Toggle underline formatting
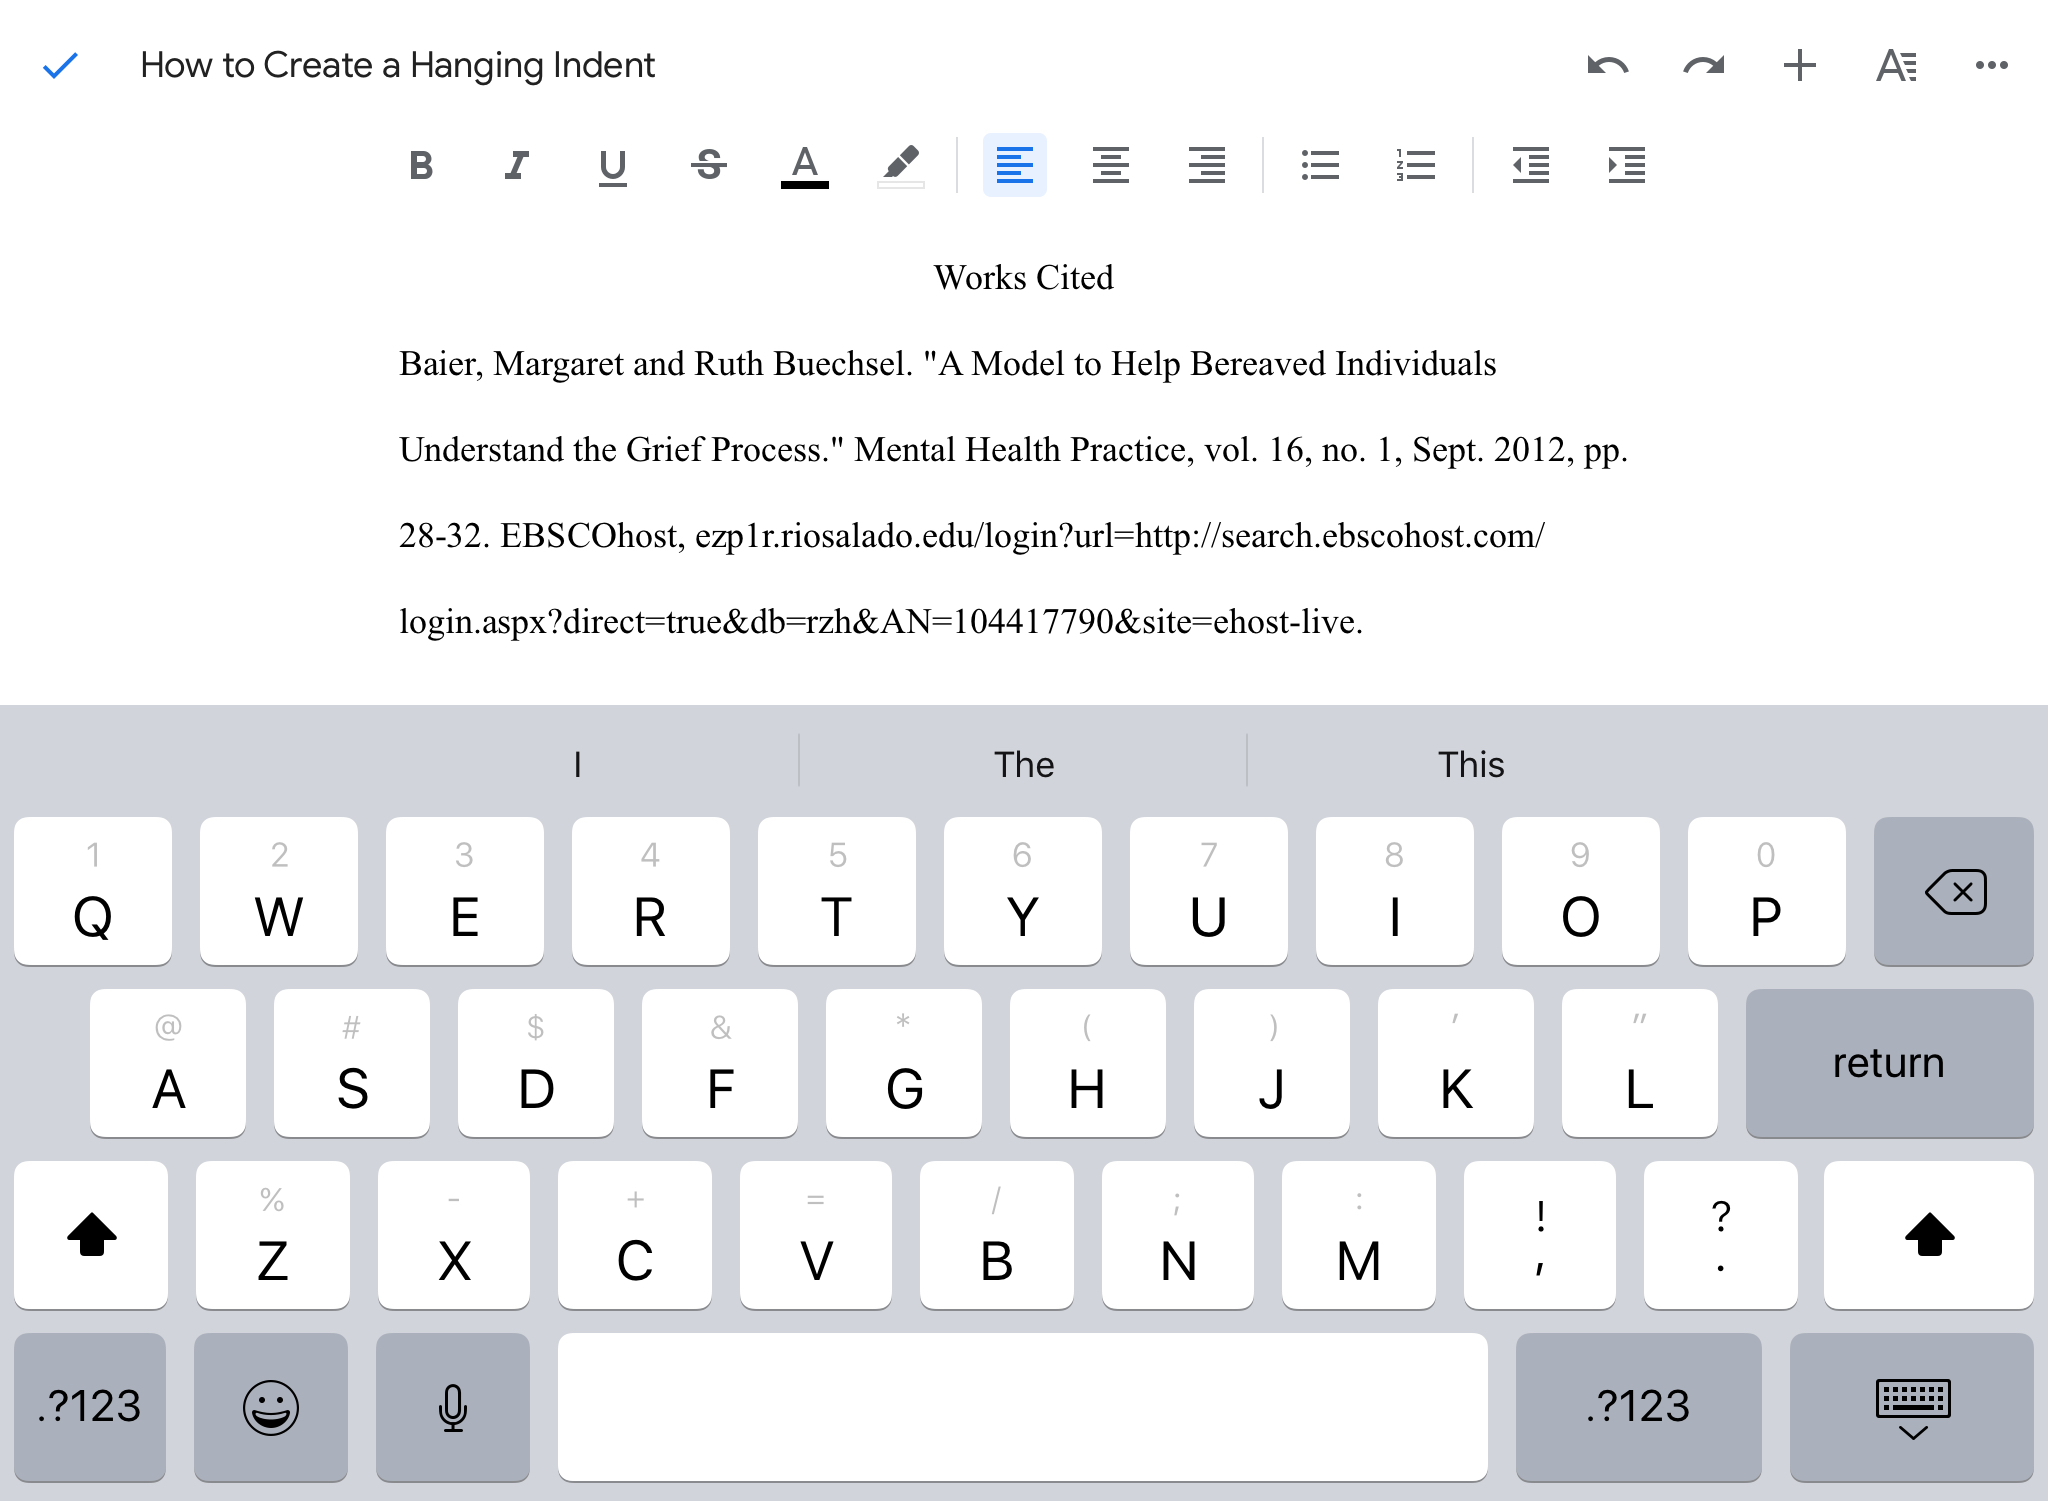This screenshot has height=1501, width=2048. coord(612,165)
